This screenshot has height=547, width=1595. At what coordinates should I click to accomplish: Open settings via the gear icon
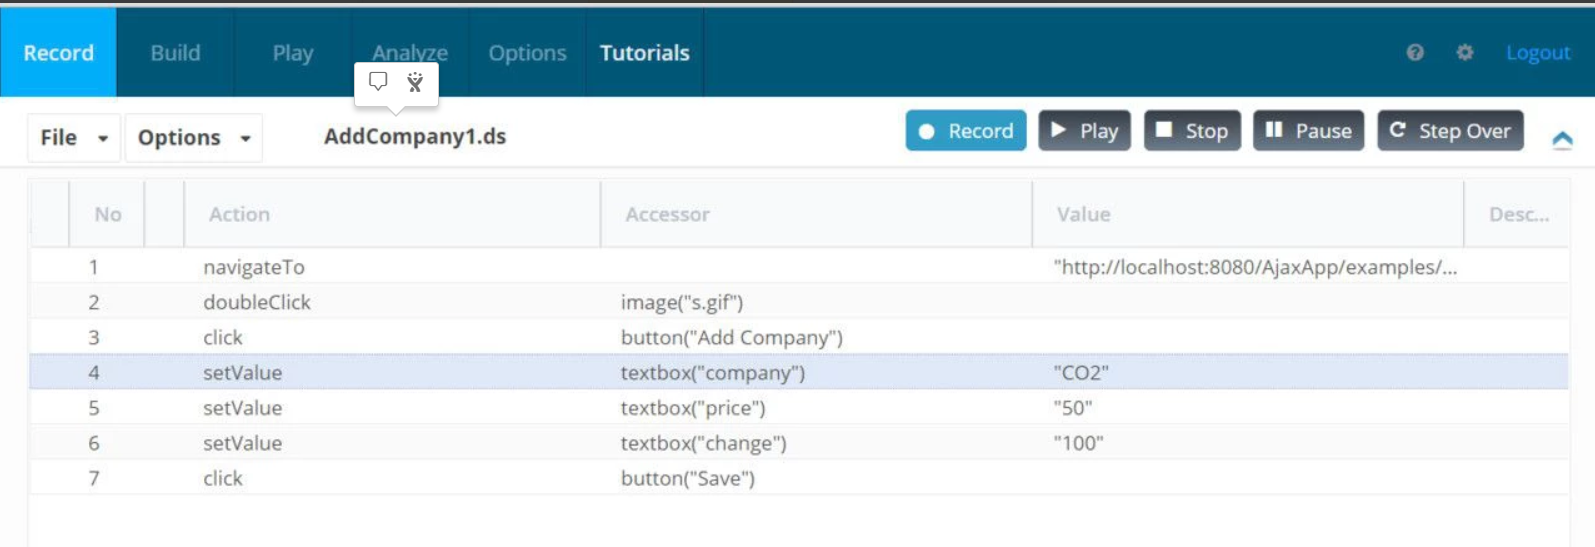pyautogui.click(x=1465, y=53)
